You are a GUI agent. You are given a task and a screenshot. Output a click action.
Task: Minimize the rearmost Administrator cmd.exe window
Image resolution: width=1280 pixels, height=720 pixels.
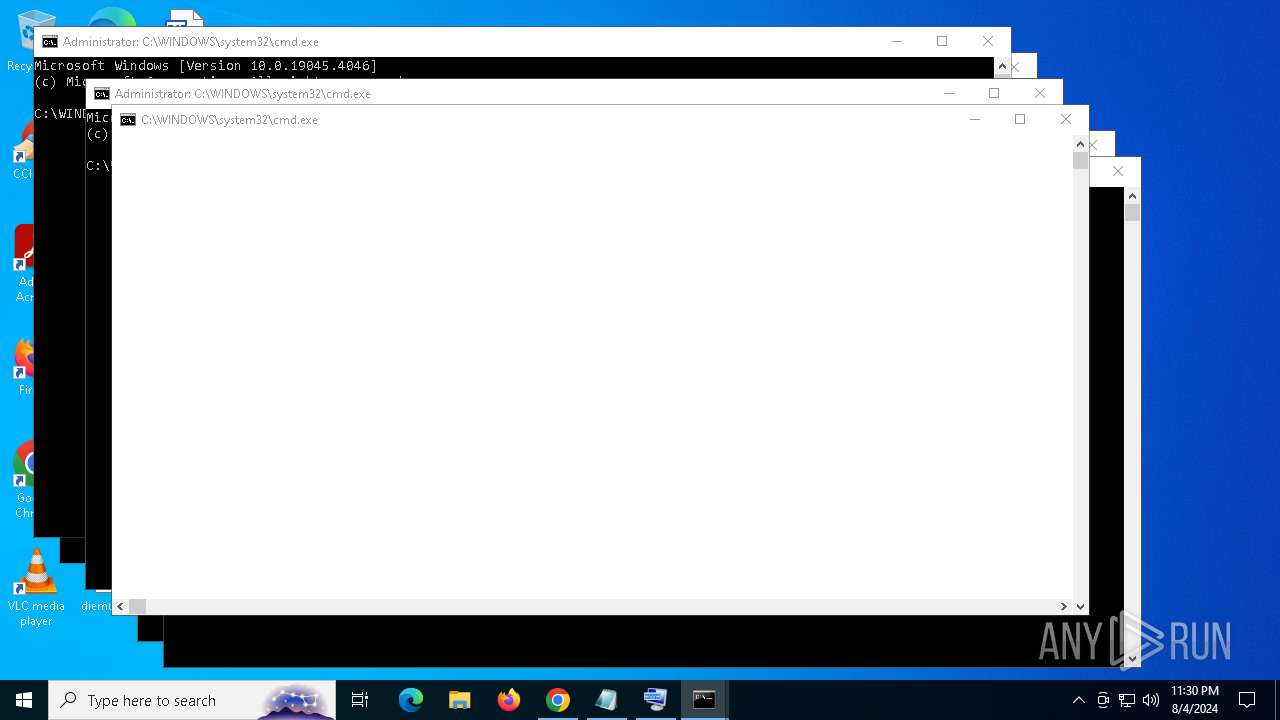tap(897, 41)
